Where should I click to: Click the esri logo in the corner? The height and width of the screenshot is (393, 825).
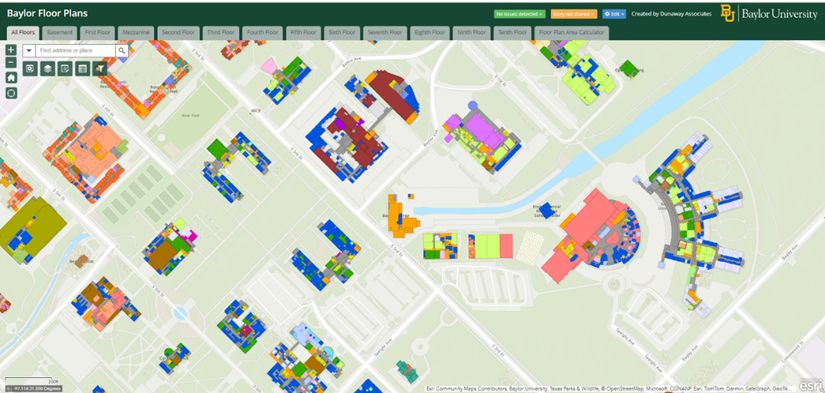(809, 385)
